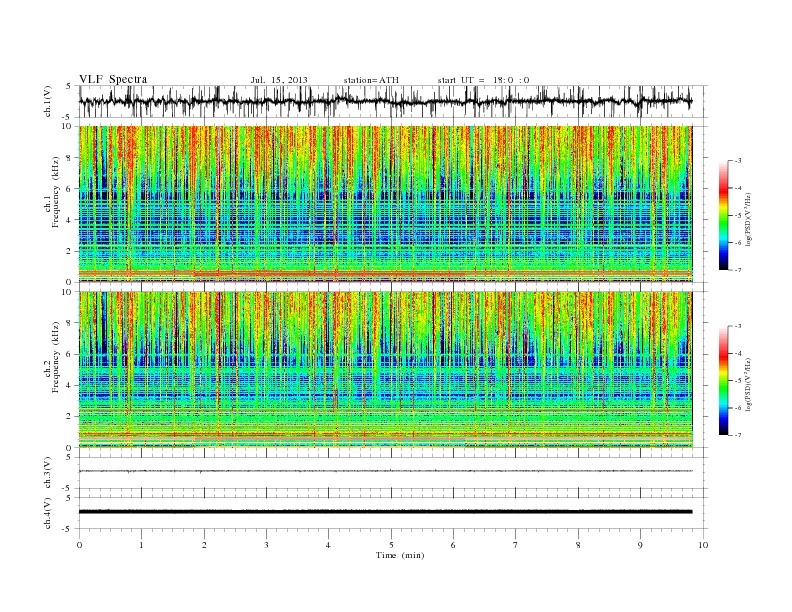The image size is (792, 612).
Task: Click the ch.2 spectrogram color bar
Action: coord(723,380)
